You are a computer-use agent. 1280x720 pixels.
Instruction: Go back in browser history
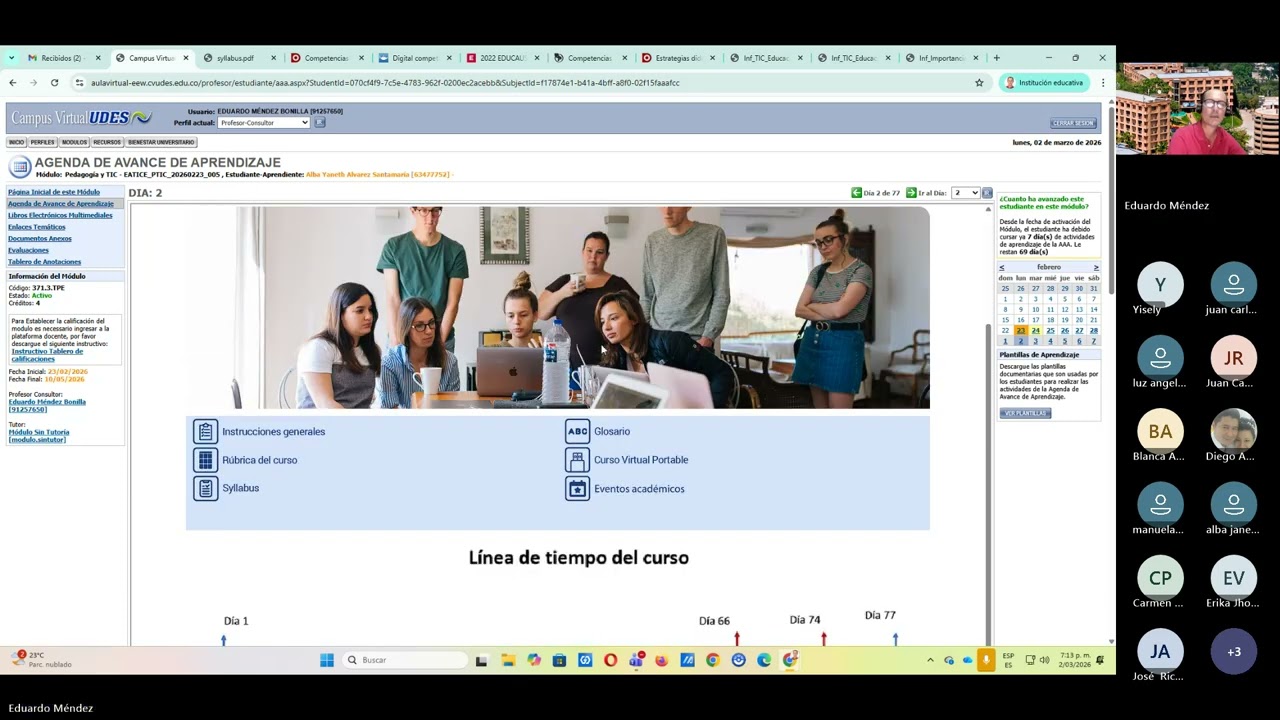coord(12,83)
